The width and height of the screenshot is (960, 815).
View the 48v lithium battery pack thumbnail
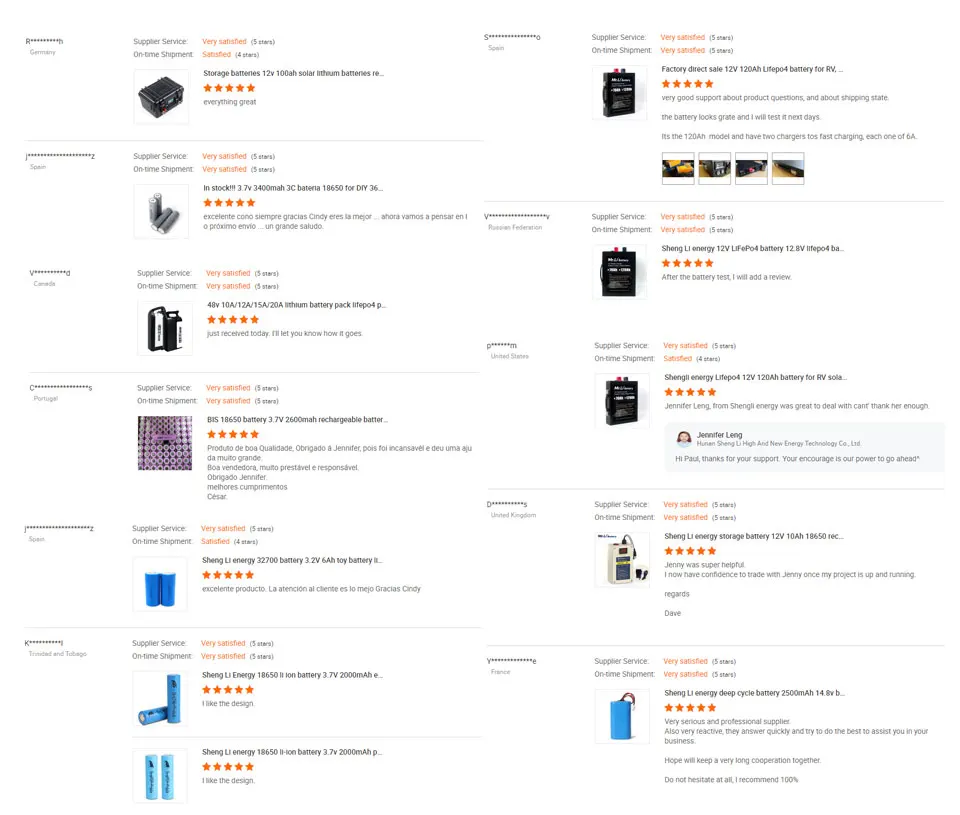pos(165,328)
